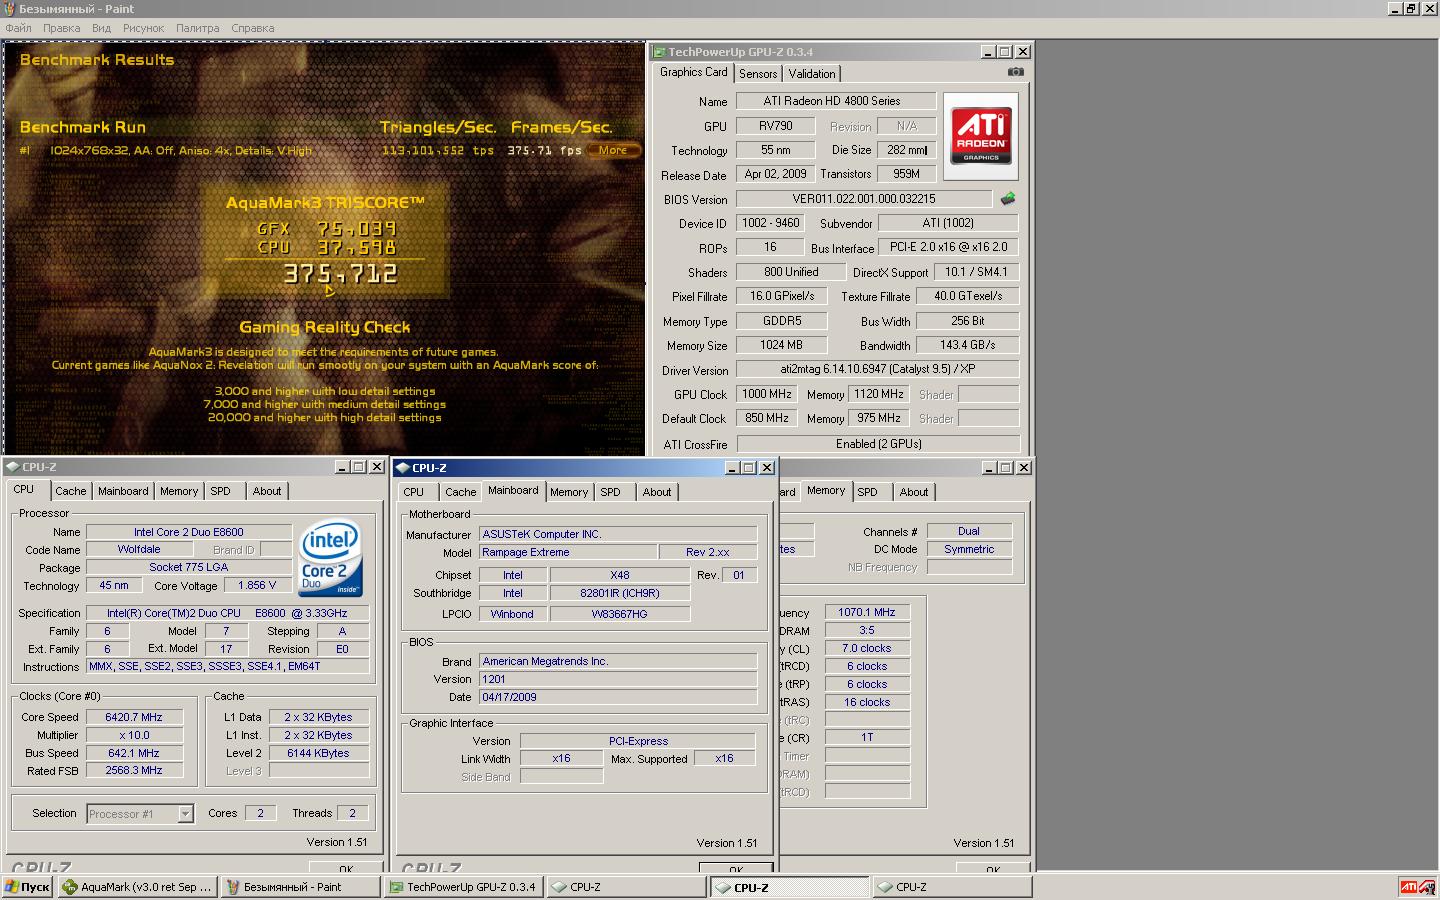Open SPD tab in right CPU-Z window
Image resolution: width=1440 pixels, height=900 pixels.
tap(868, 492)
